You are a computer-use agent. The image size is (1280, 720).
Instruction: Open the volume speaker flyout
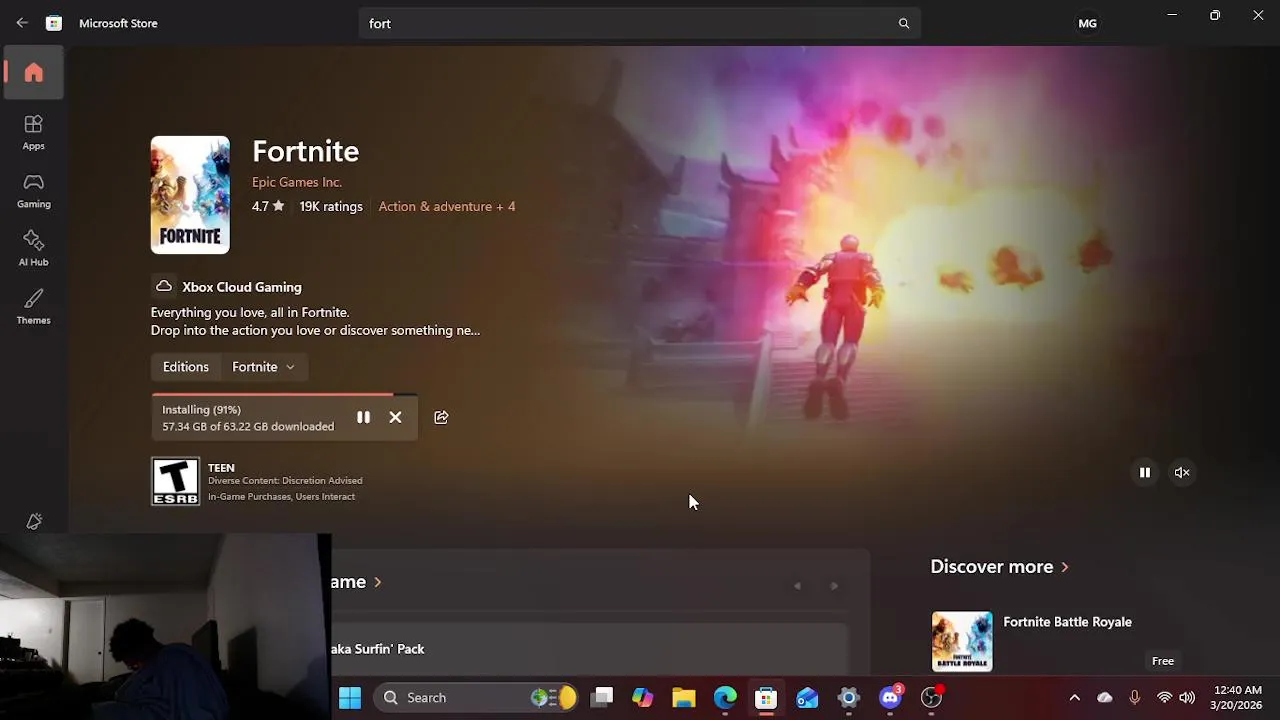[1187, 697]
